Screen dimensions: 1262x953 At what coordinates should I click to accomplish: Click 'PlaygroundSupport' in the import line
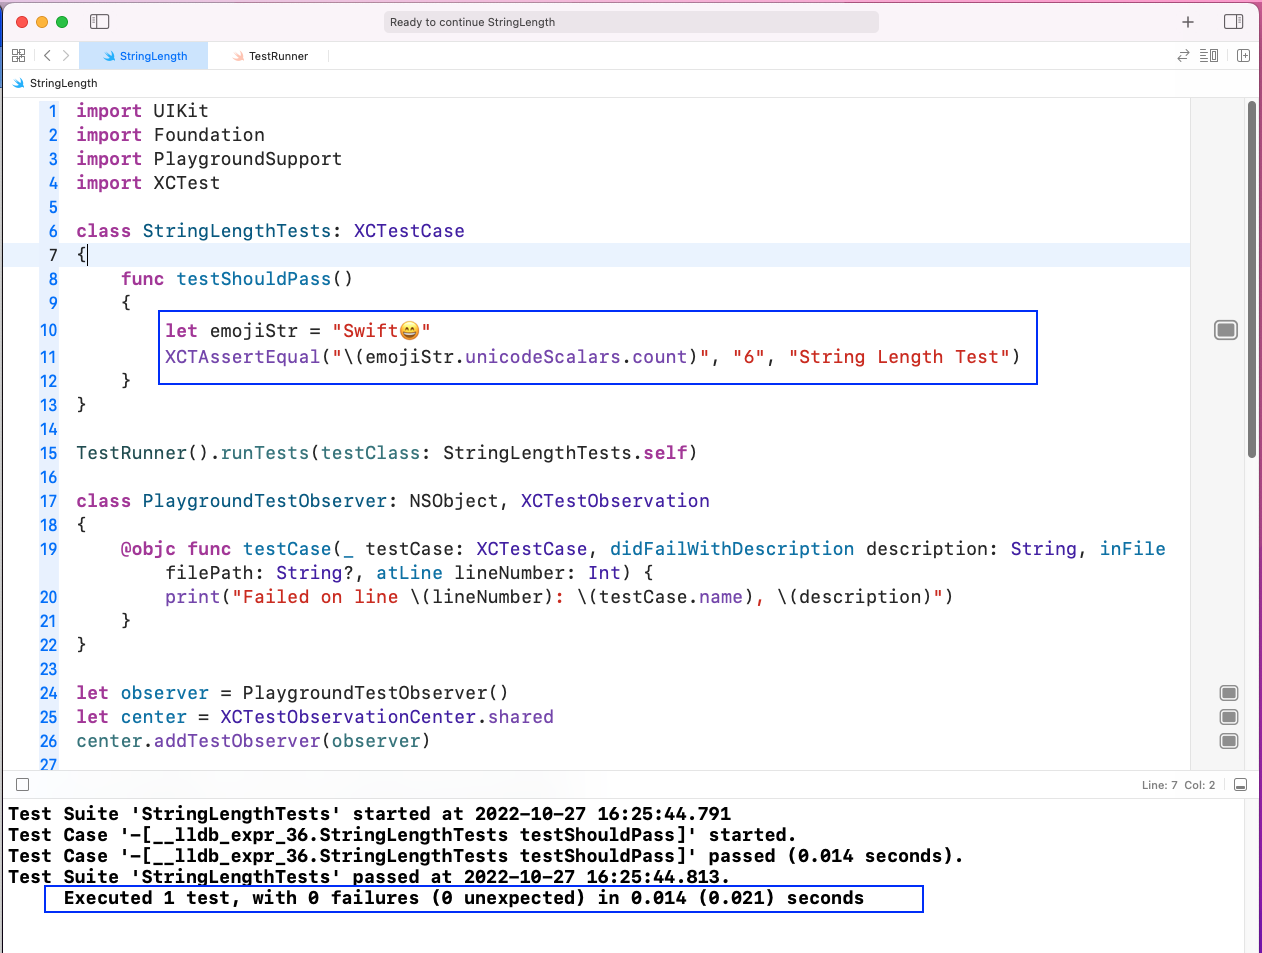coord(248,159)
